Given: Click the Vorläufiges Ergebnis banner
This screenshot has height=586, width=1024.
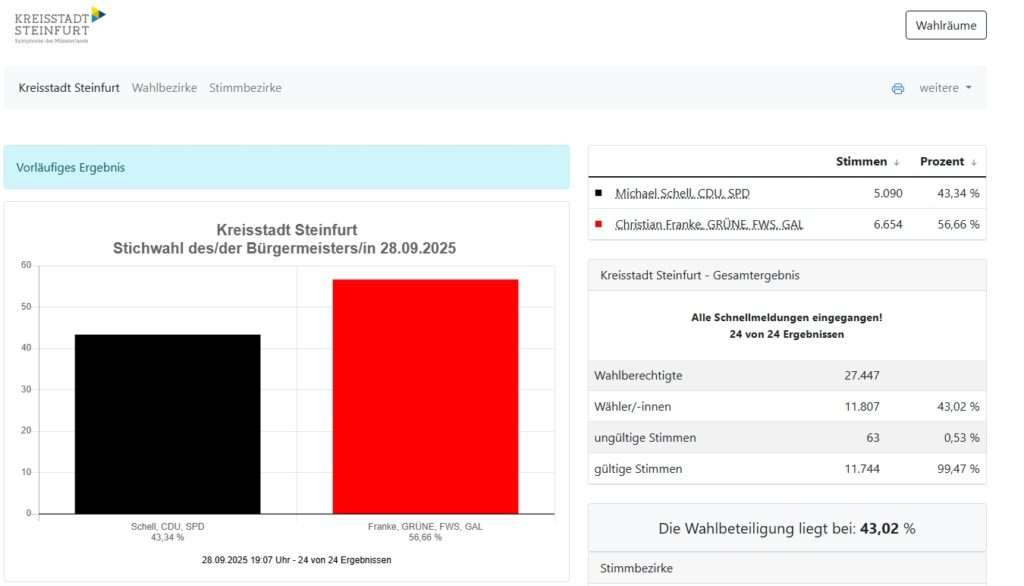Looking at the screenshot, I should coord(286,167).
